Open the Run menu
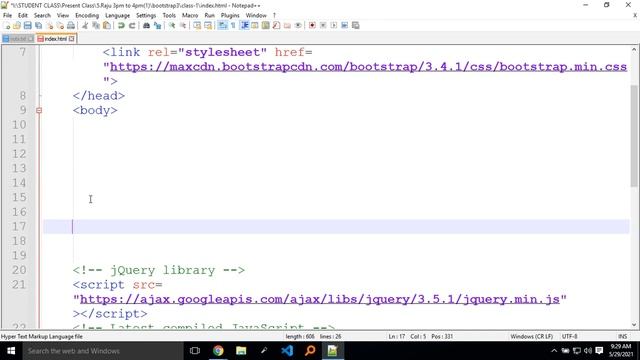The width and height of the screenshot is (640, 360). 209,16
